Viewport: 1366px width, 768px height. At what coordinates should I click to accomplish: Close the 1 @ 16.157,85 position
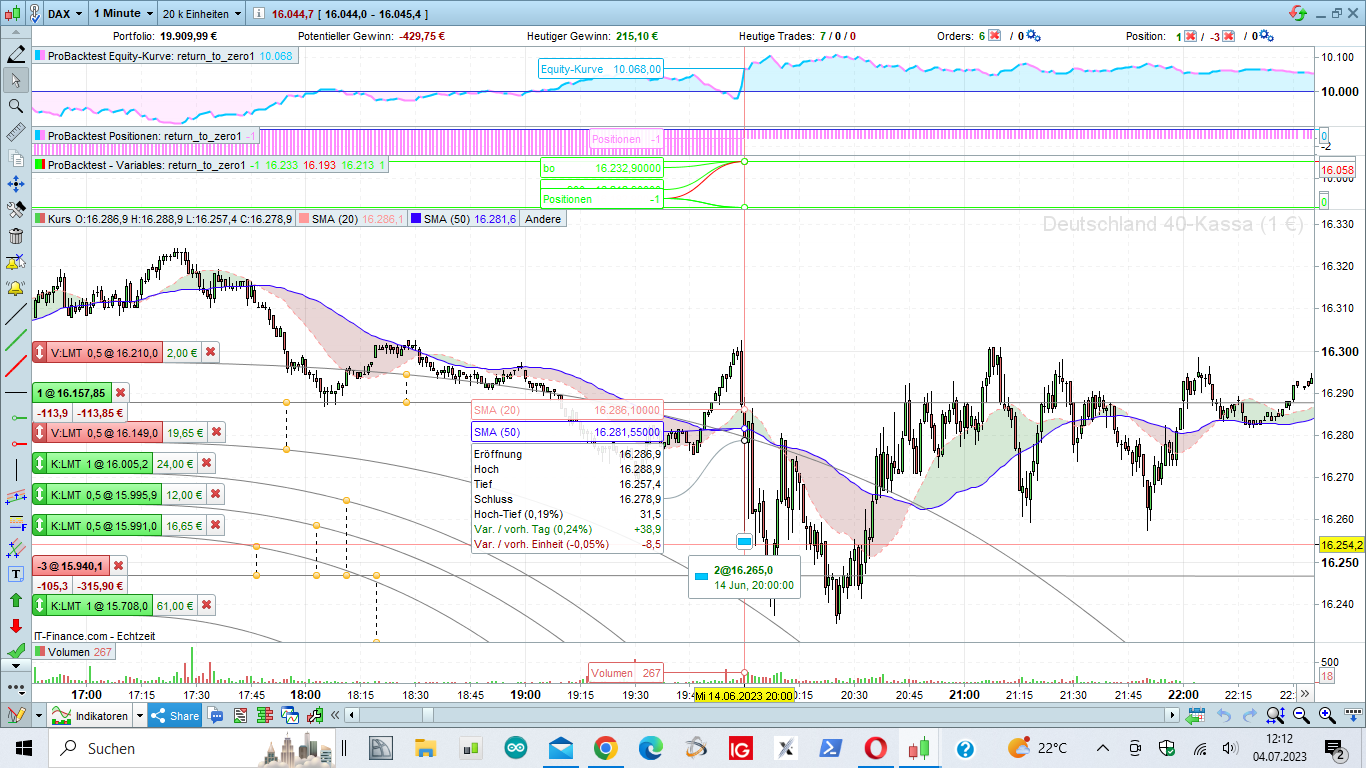[x=120, y=393]
